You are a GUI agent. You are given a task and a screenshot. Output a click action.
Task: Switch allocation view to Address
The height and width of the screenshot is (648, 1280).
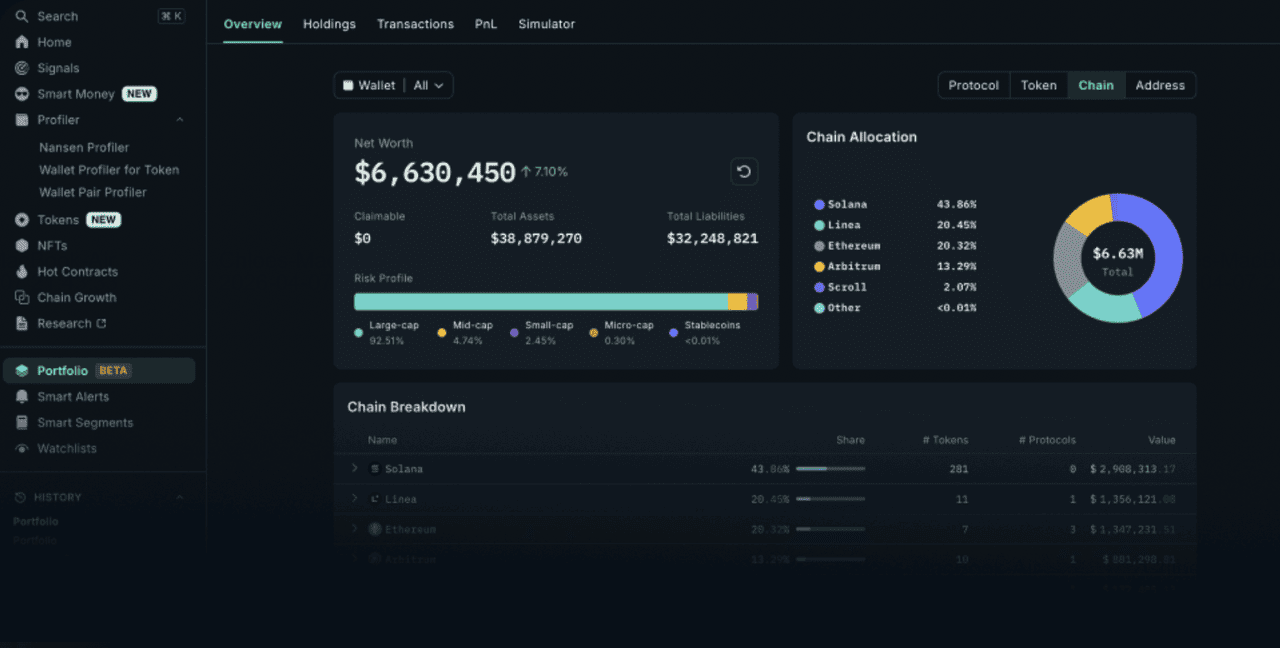pyautogui.click(x=1160, y=86)
